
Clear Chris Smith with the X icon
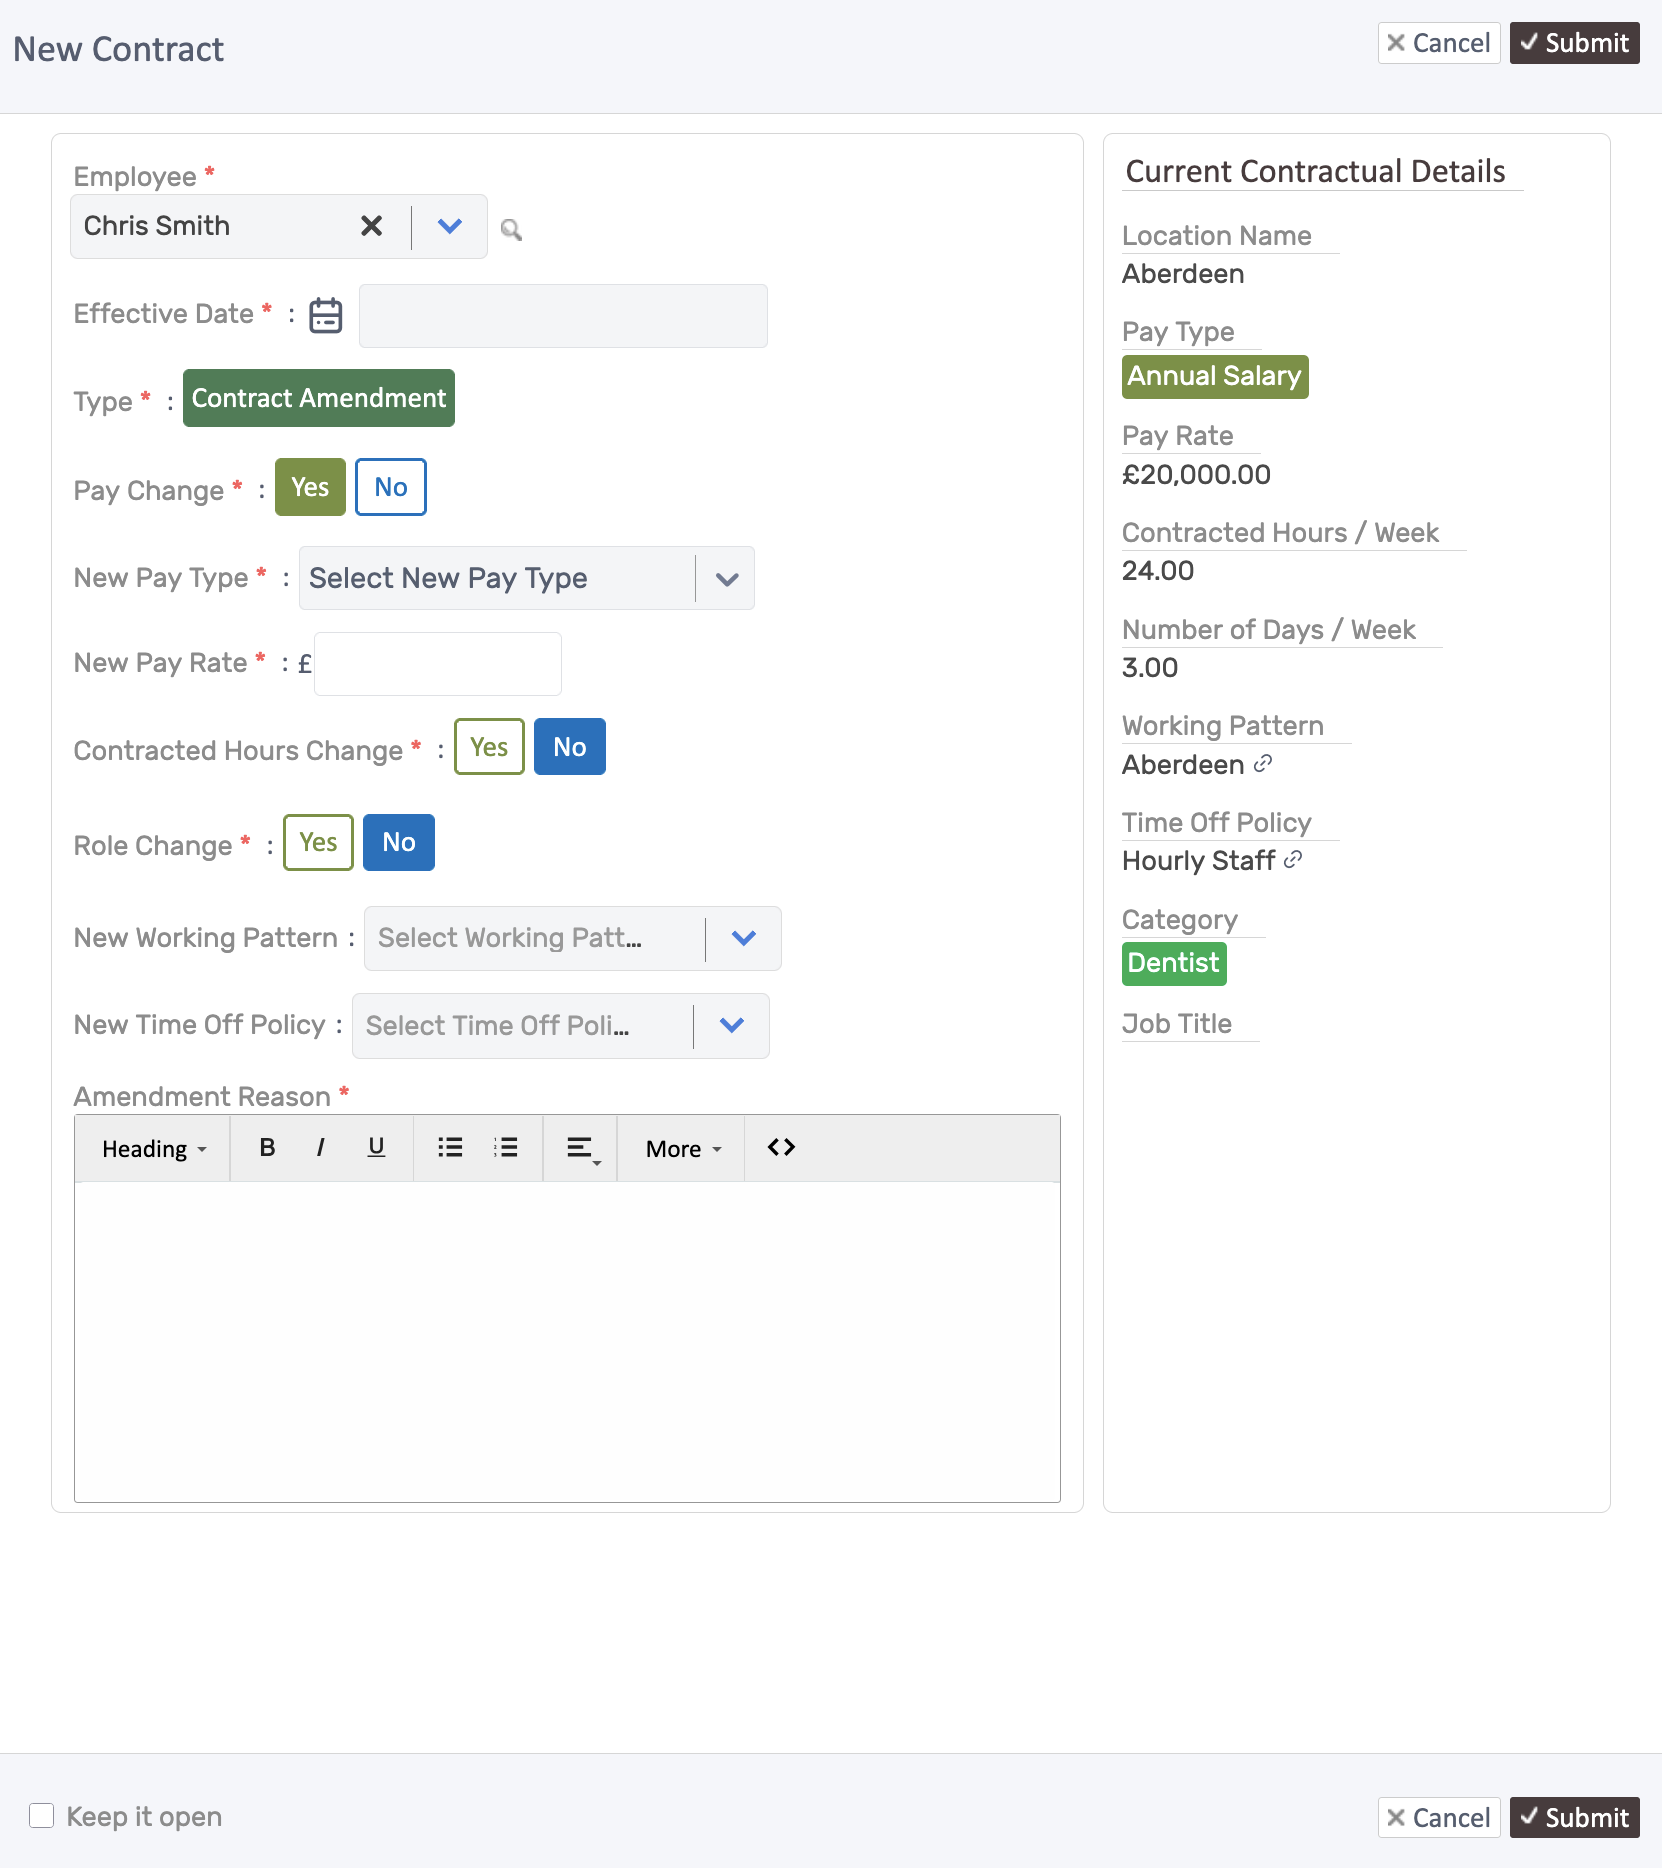pos(372,226)
